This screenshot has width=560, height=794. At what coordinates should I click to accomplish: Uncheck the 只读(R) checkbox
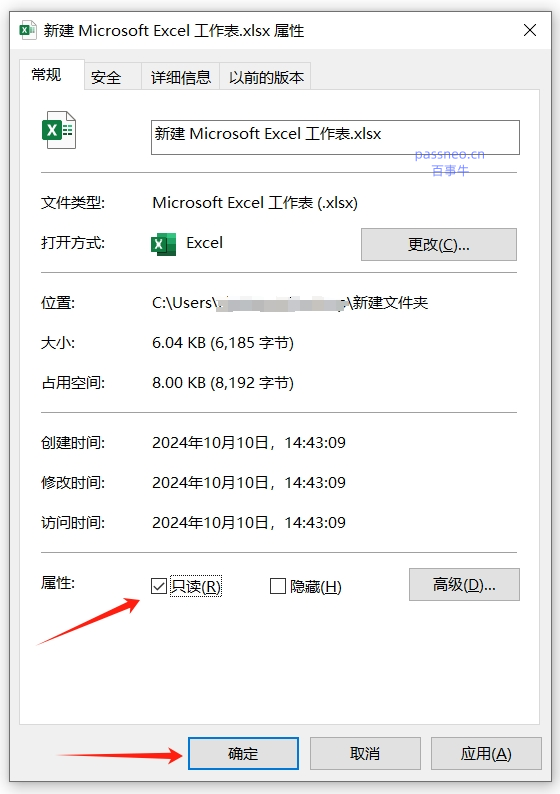tap(158, 586)
